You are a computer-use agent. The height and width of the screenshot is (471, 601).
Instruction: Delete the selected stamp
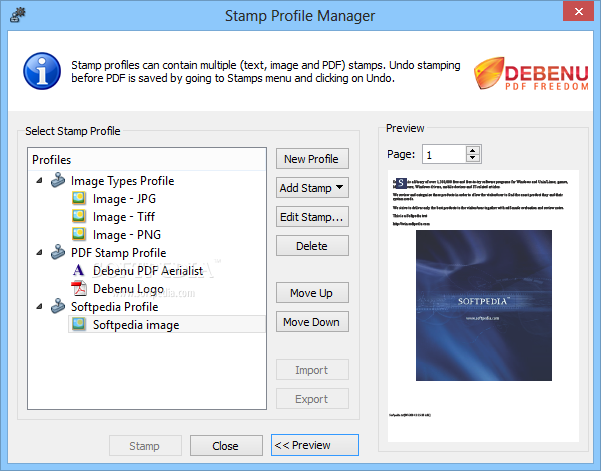(x=312, y=246)
